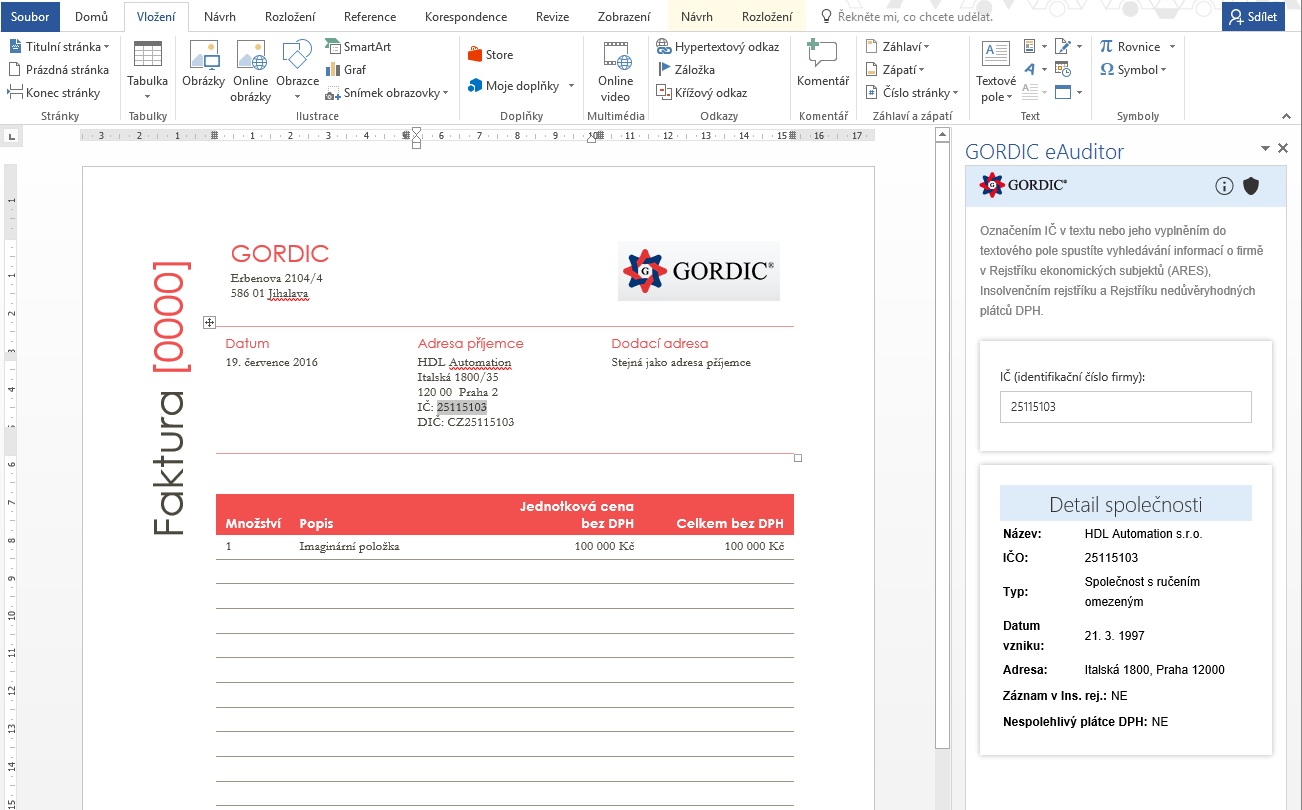Expand the Moje doplňky dropdown arrow

pos(572,87)
